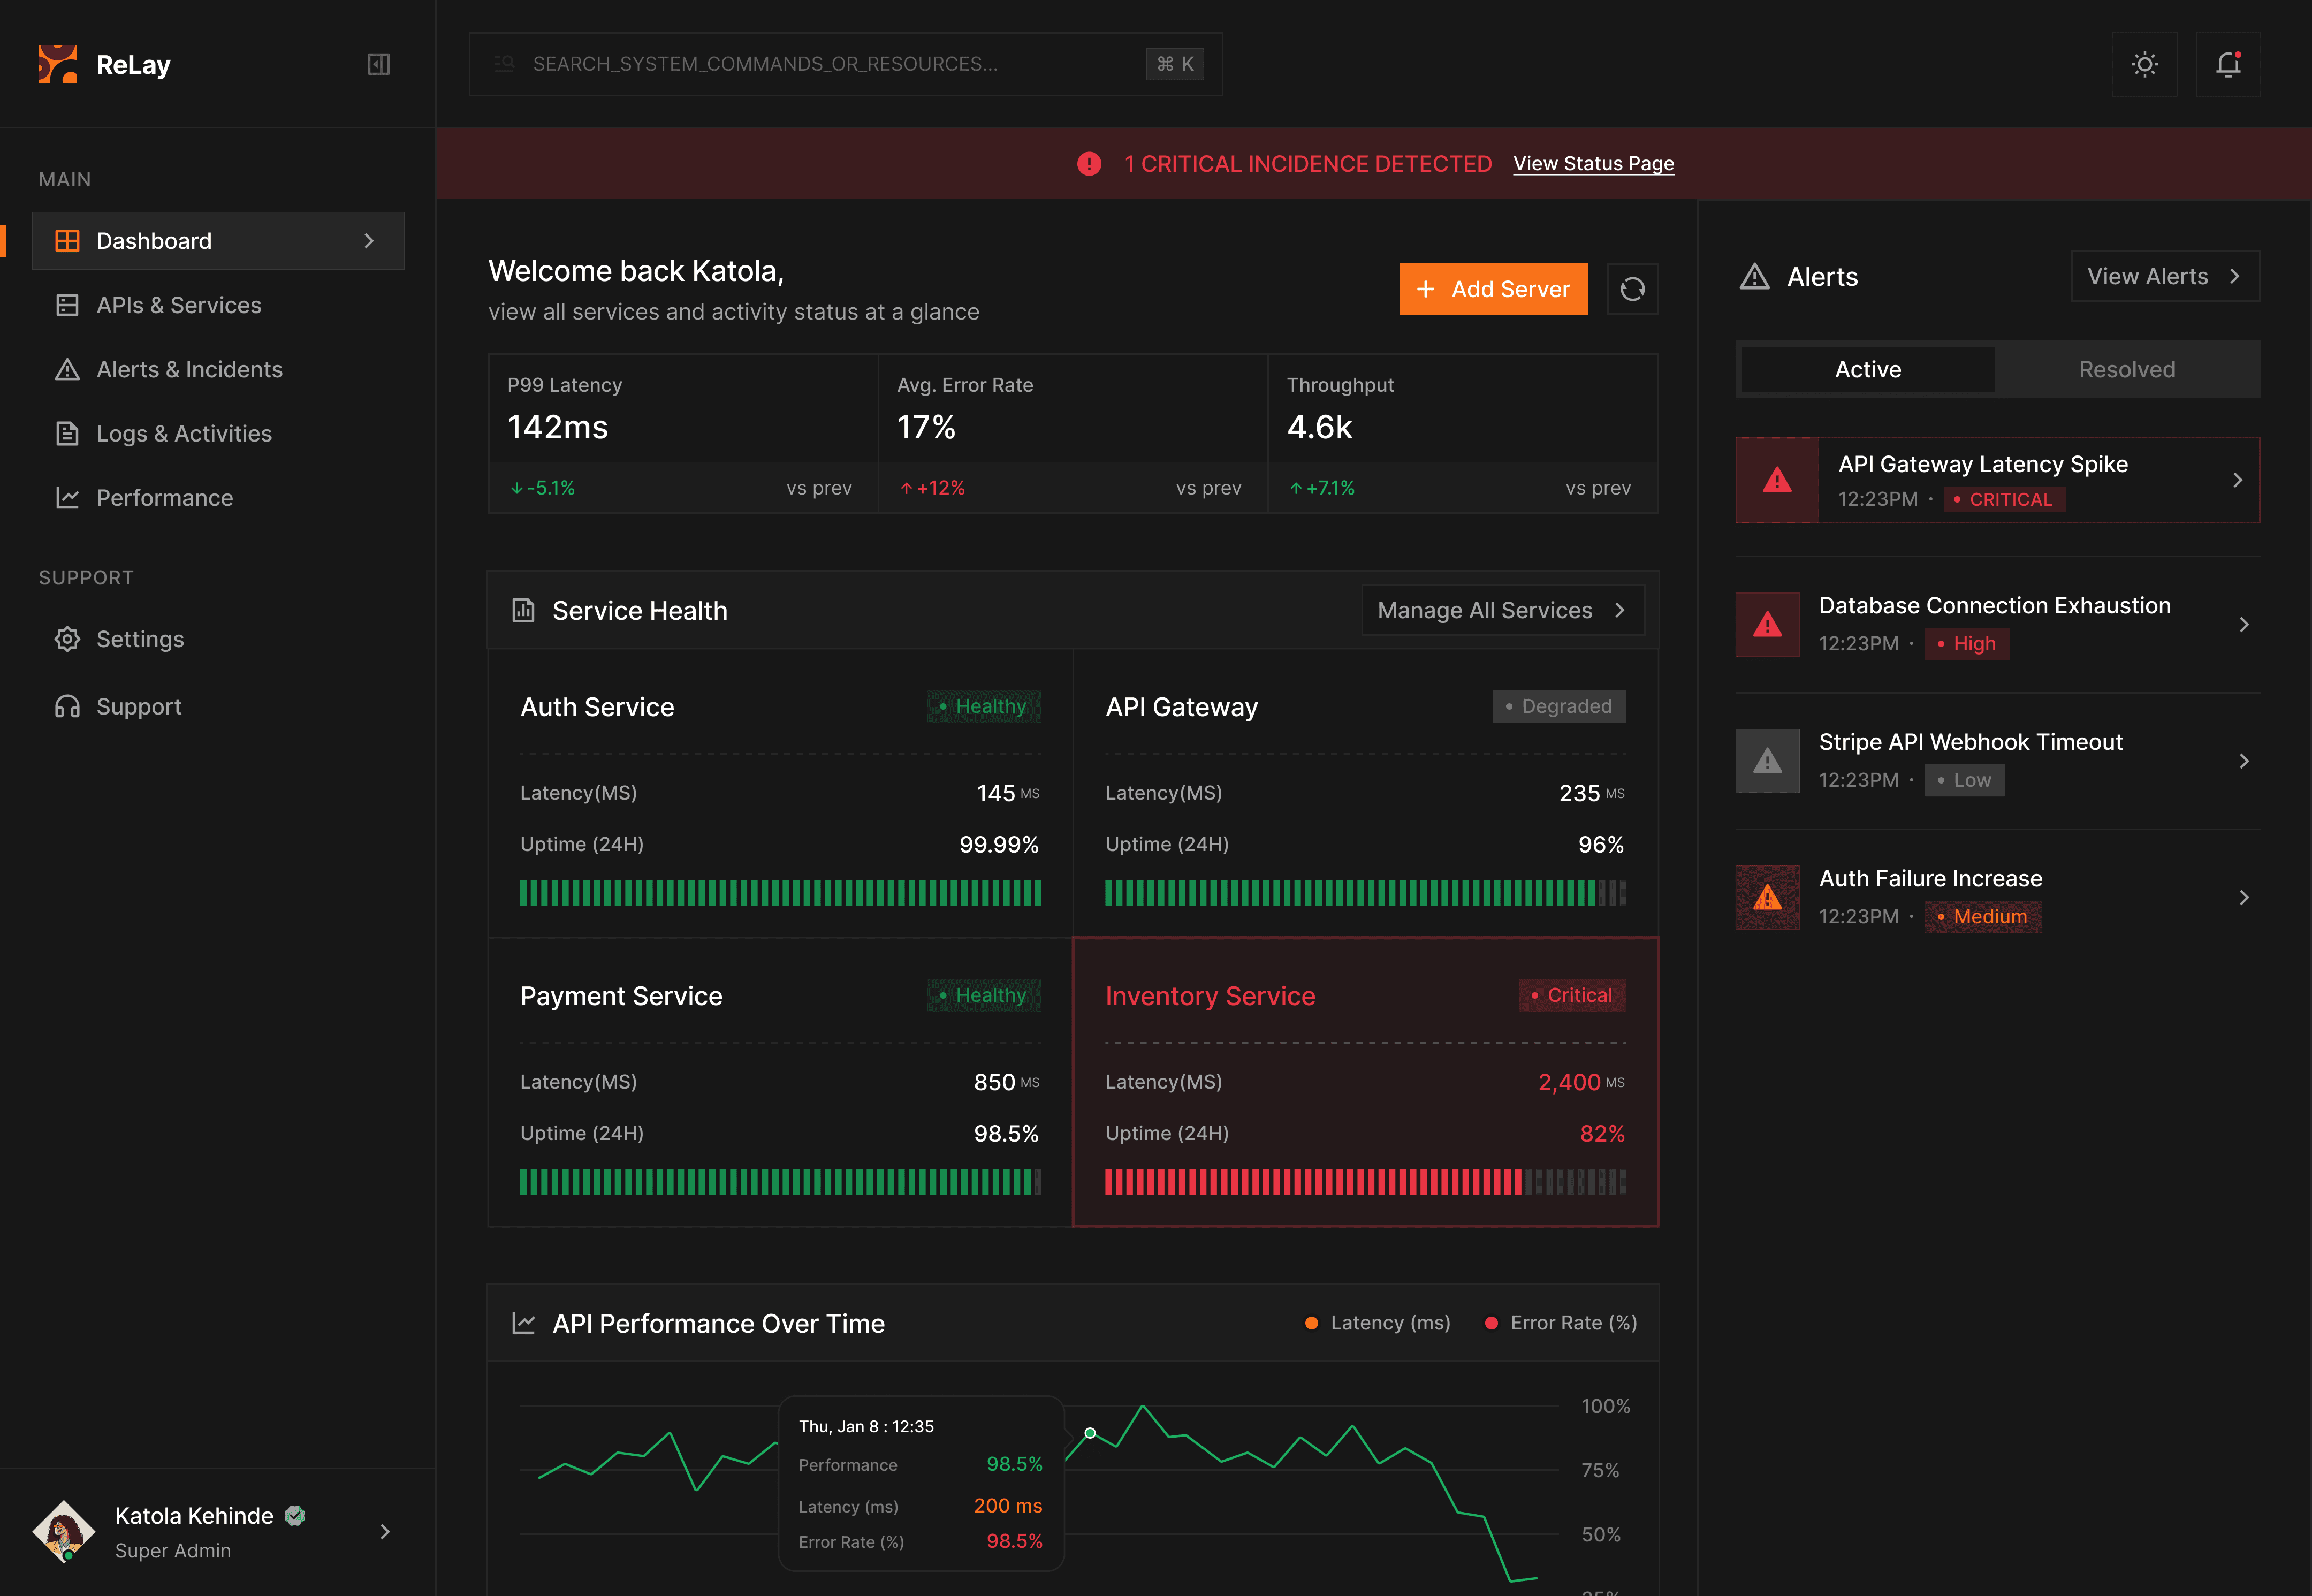Screen dimensions: 2312x1596
Task: Click the refresh icon beside Add Server
Action: tap(1632, 289)
